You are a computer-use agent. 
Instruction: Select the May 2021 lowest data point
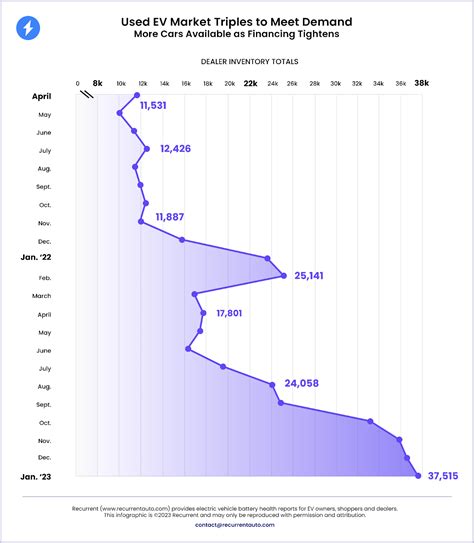(119, 113)
